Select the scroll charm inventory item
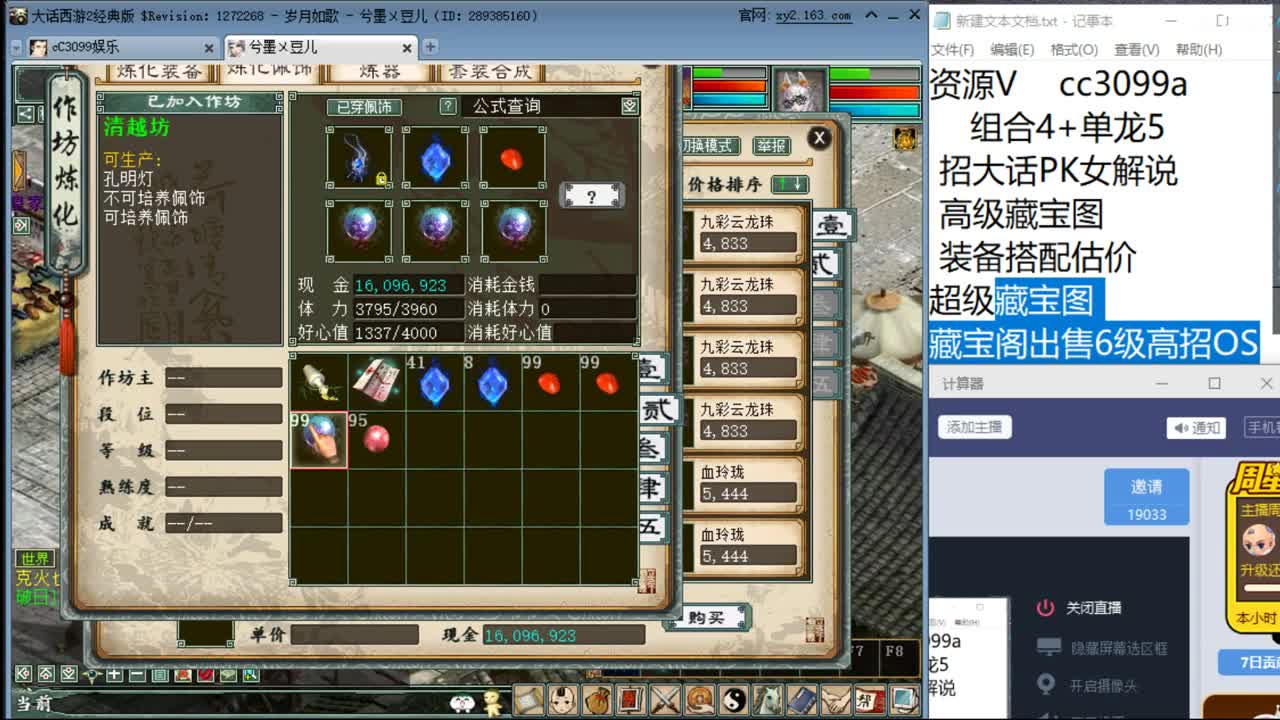The width and height of the screenshot is (1280, 720). [377, 382]
